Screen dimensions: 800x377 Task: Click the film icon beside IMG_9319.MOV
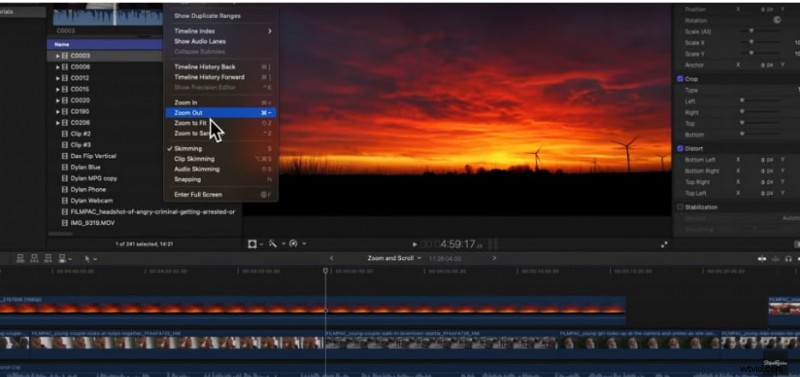pos(65,223)
